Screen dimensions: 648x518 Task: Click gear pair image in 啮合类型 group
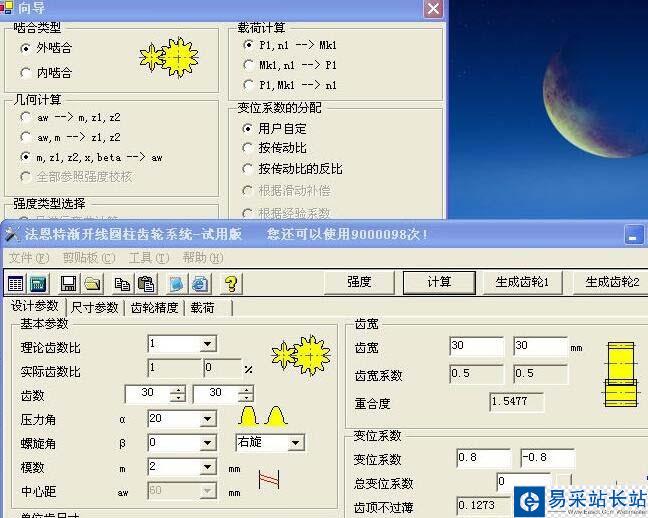click(x=169, y=58)
